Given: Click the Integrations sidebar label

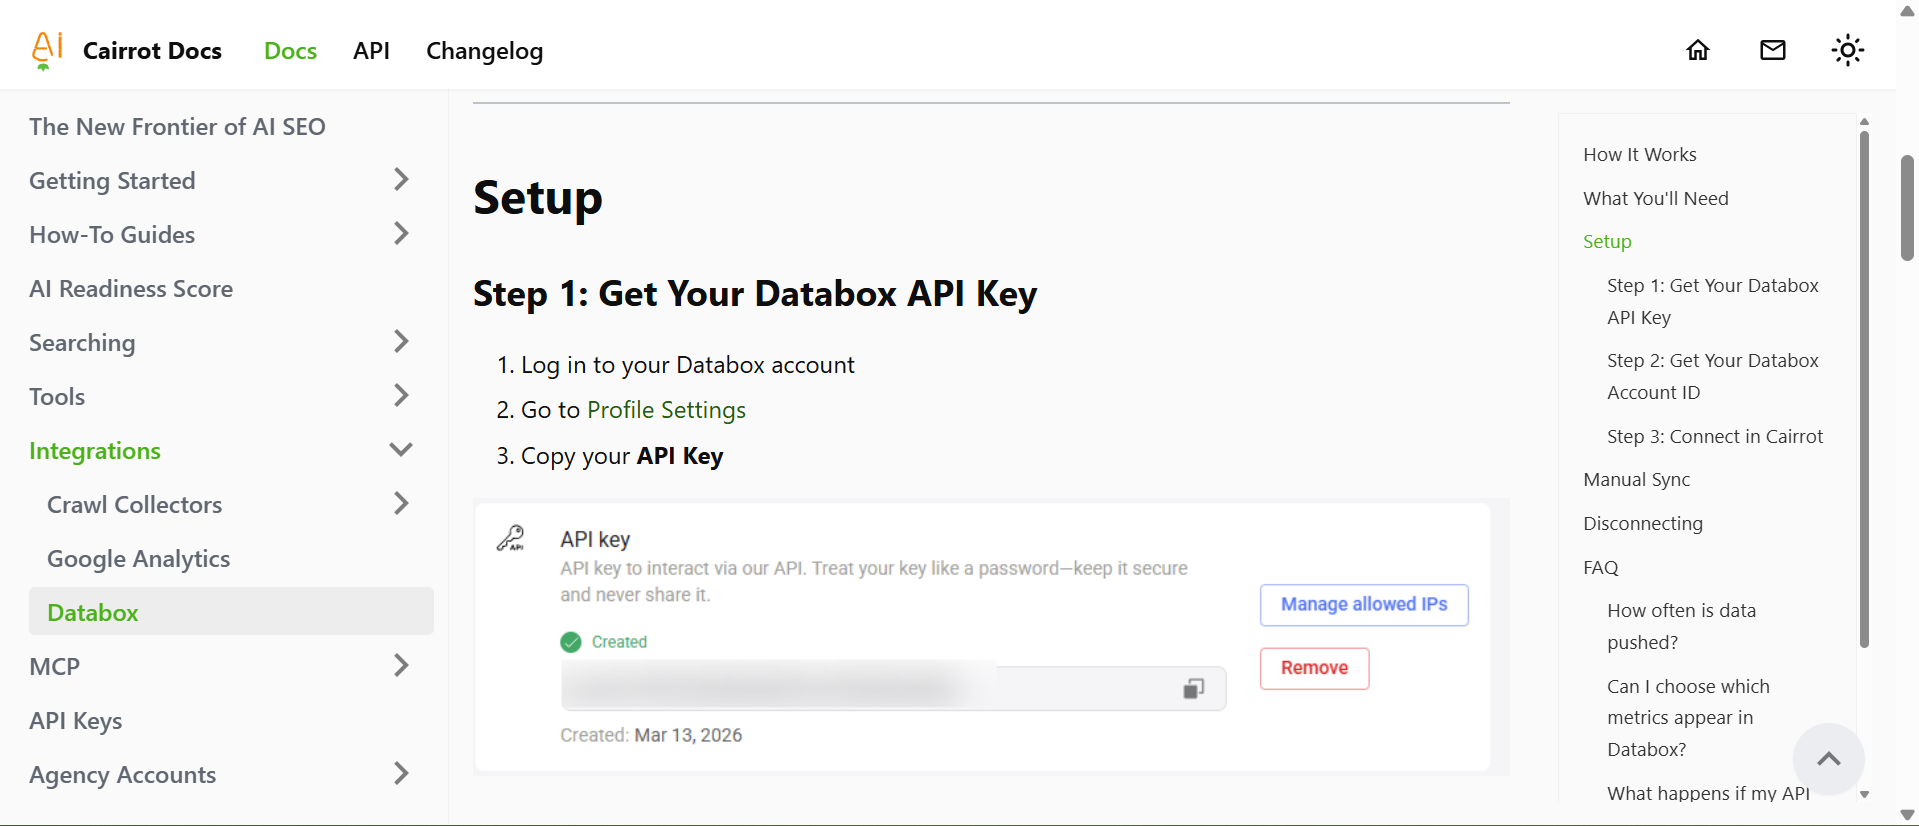Looking at the screenshot, I should [95, 451].
